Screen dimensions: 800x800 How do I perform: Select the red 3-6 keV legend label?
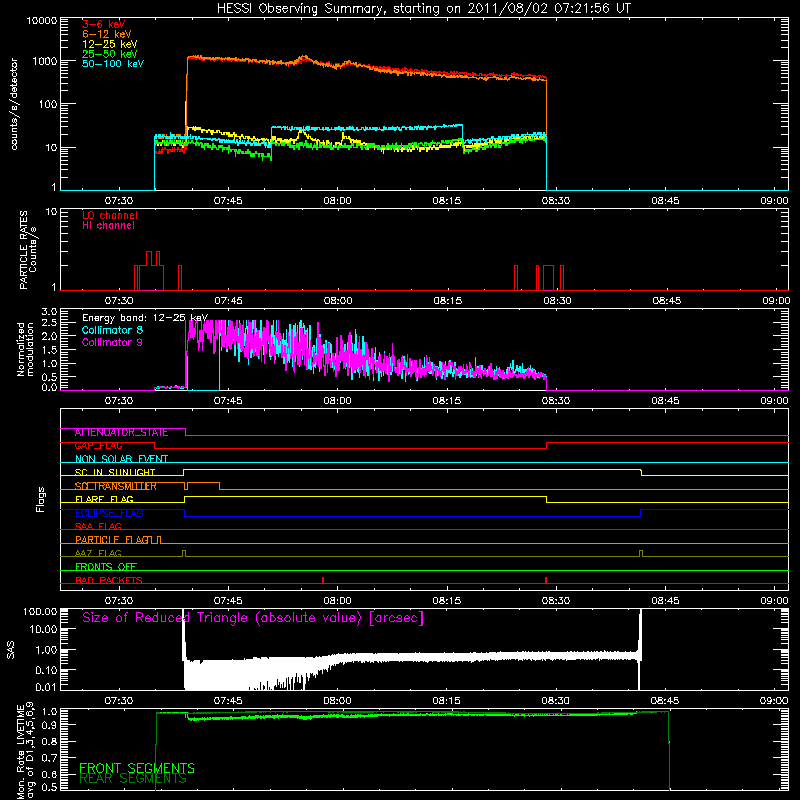pyautogui.click(x=104, y=24)
